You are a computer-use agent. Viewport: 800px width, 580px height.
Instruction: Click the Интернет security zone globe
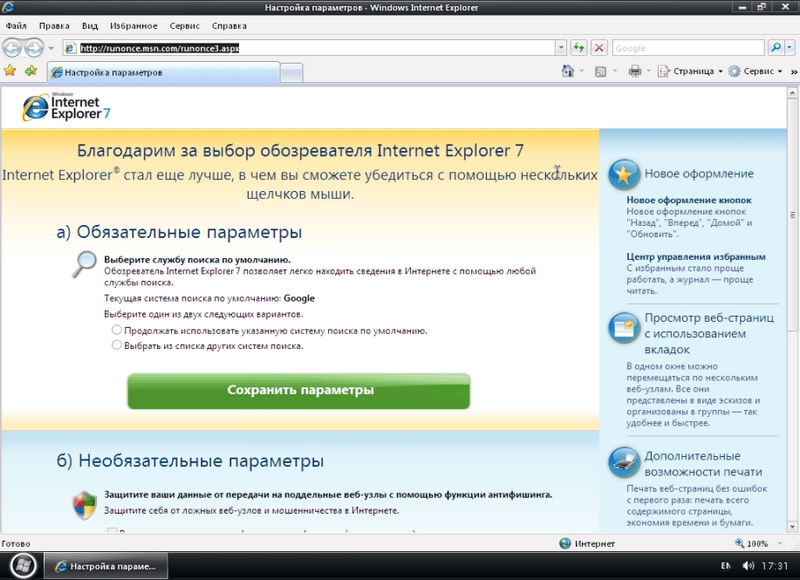(x=565, y=543)
